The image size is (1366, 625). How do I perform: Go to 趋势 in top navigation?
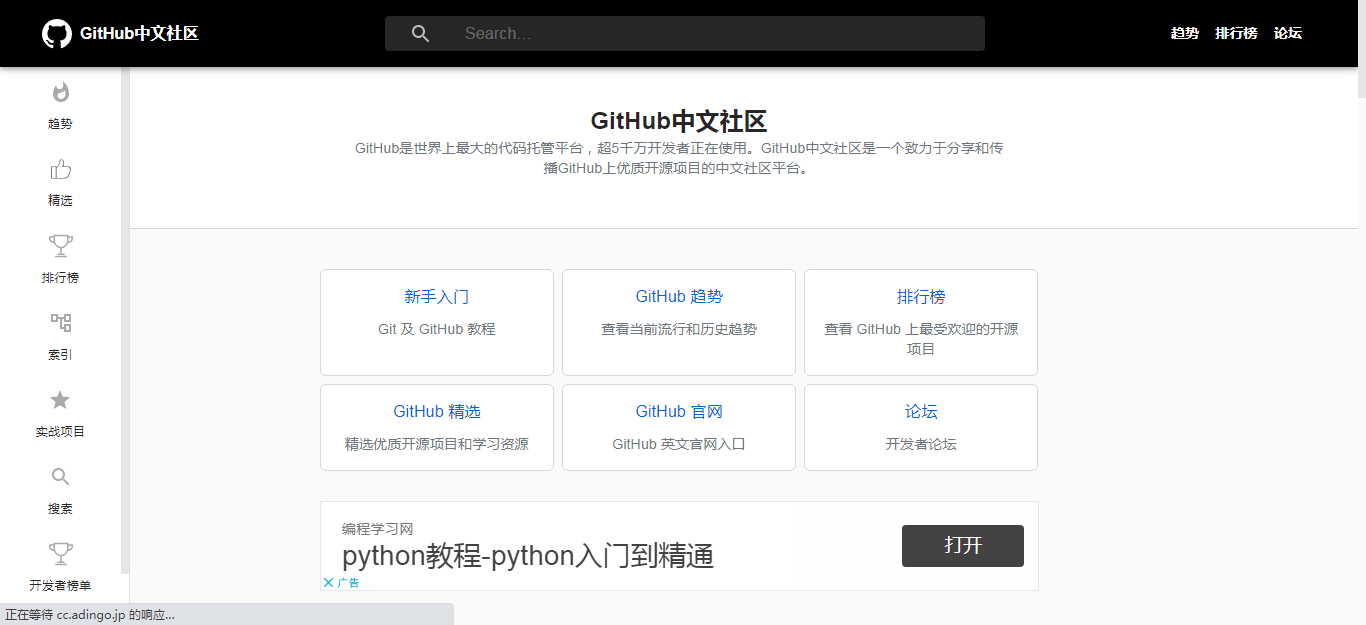[x=1184, y=33]
